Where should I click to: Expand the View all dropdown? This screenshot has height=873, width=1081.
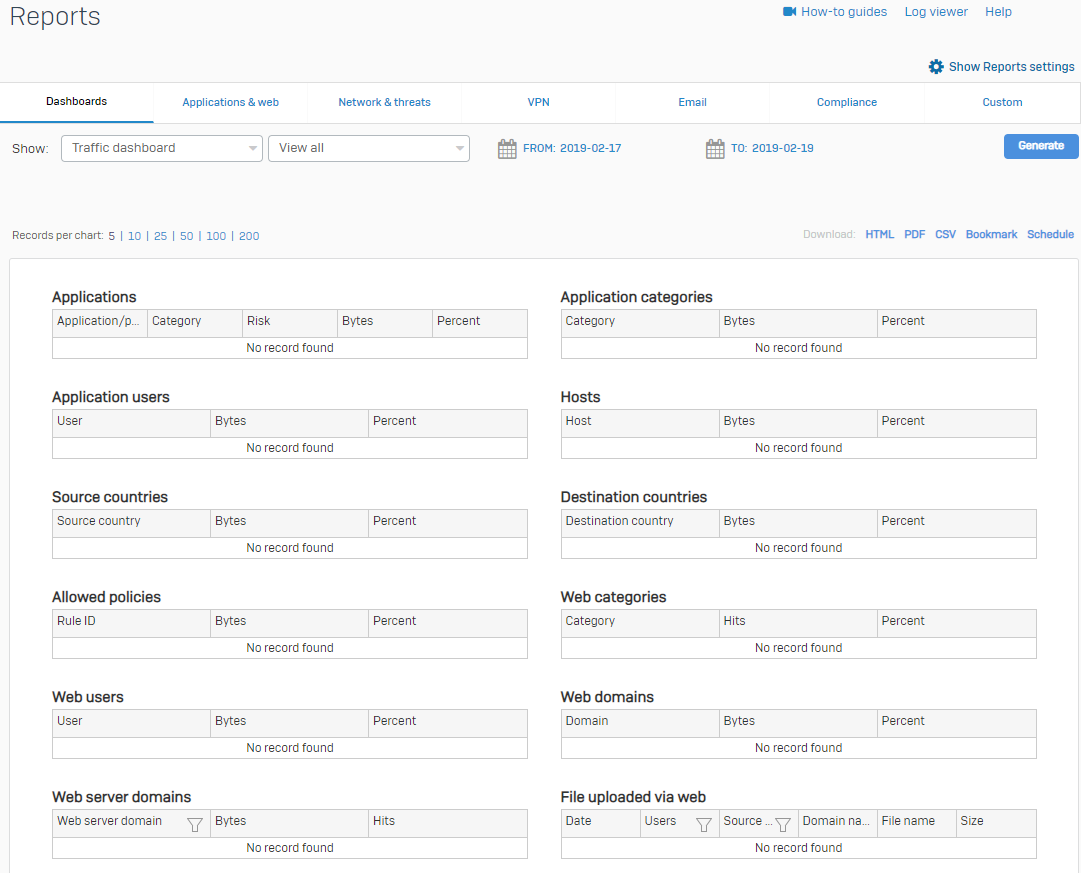pyautogui.click(x=368, y=148)
